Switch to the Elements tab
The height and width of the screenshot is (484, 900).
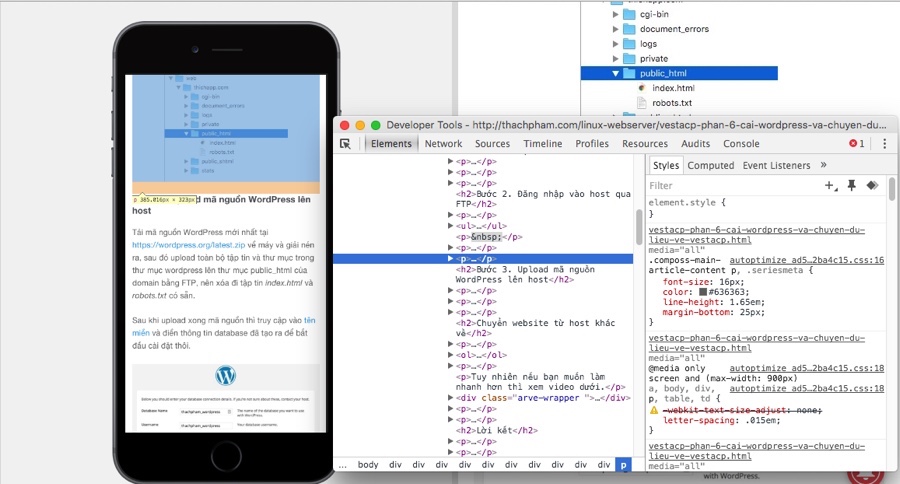391,144
